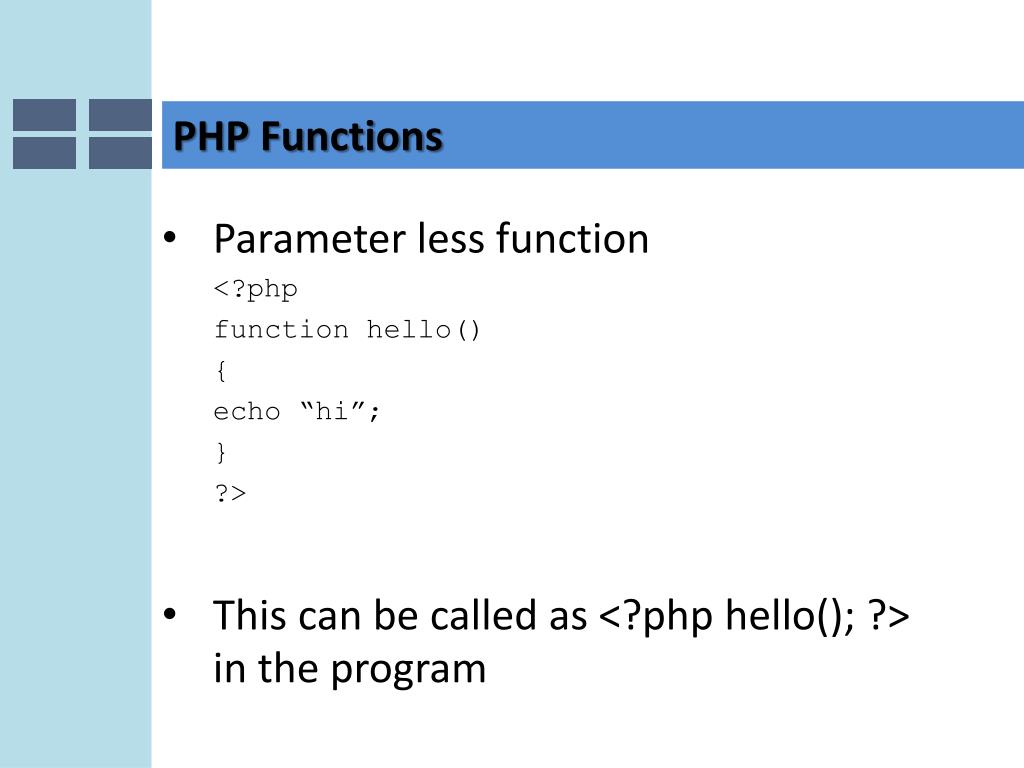Screen dimensions: 1024x768
Task: Click the opening curly brace line
Action: pyautogui.click(x=221, y=371)
